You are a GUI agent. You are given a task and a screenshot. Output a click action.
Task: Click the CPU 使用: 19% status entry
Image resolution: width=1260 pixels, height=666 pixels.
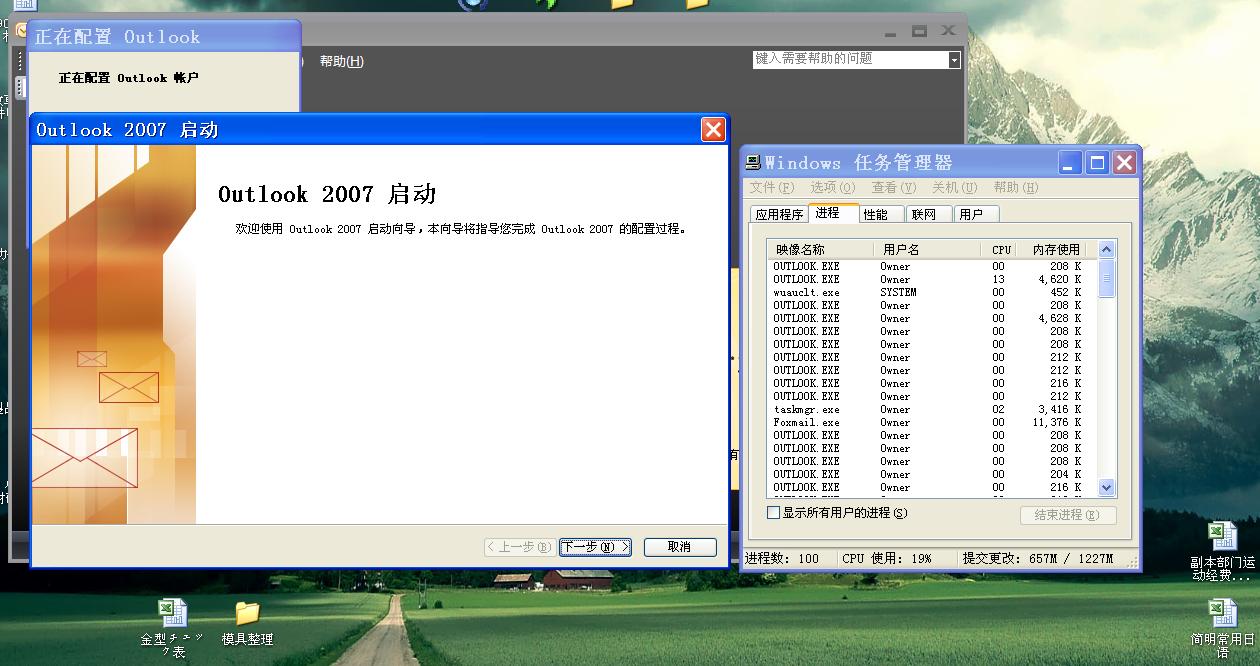[x=886, y=559]
